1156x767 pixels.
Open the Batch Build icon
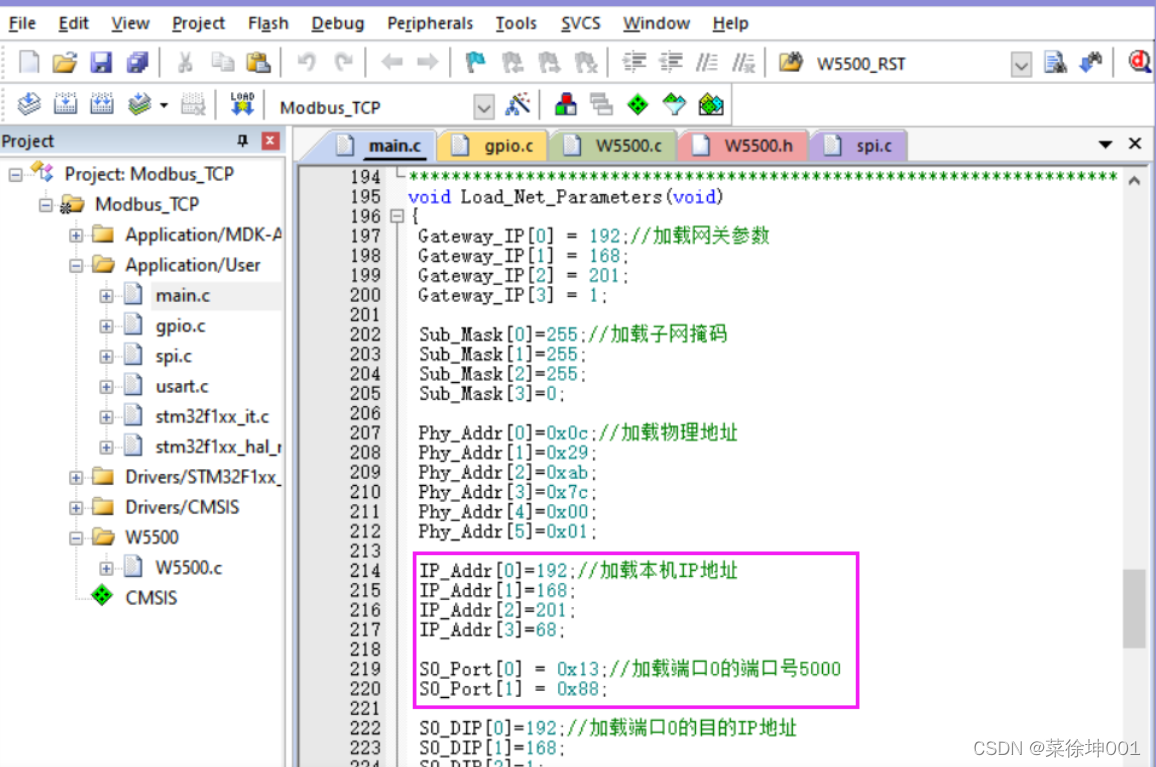(x=139, y=105)
